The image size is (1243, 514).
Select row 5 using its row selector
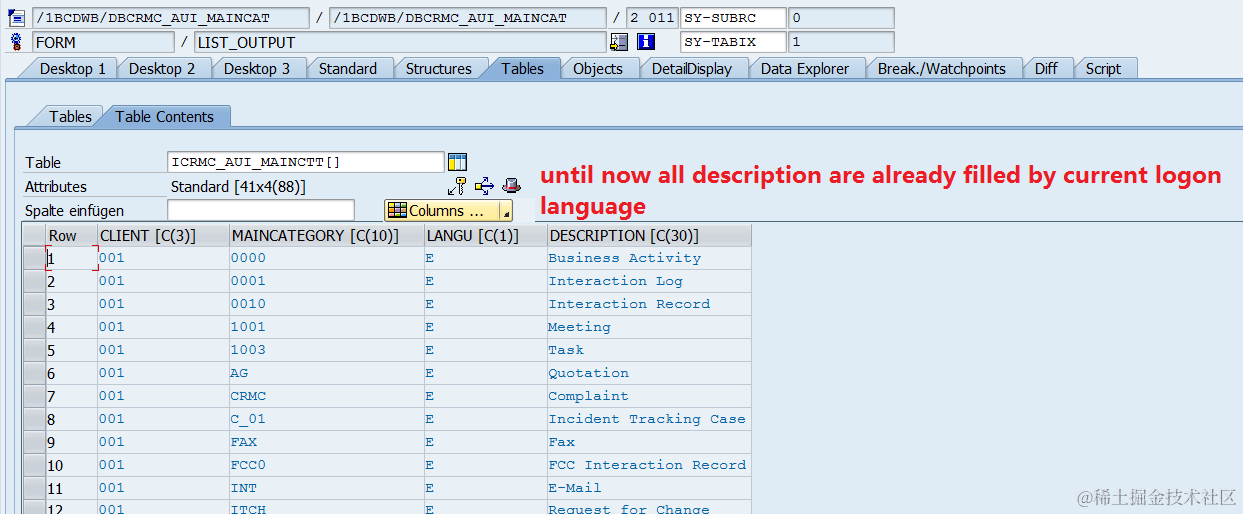[x=34, y=350]
